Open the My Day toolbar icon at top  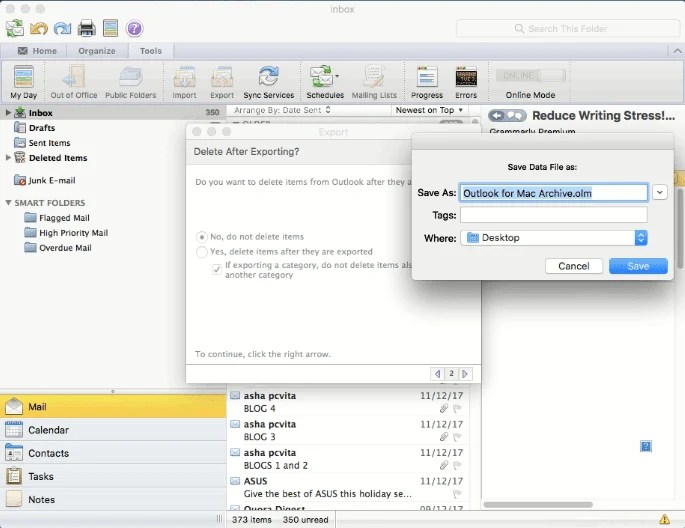[110, 28]
